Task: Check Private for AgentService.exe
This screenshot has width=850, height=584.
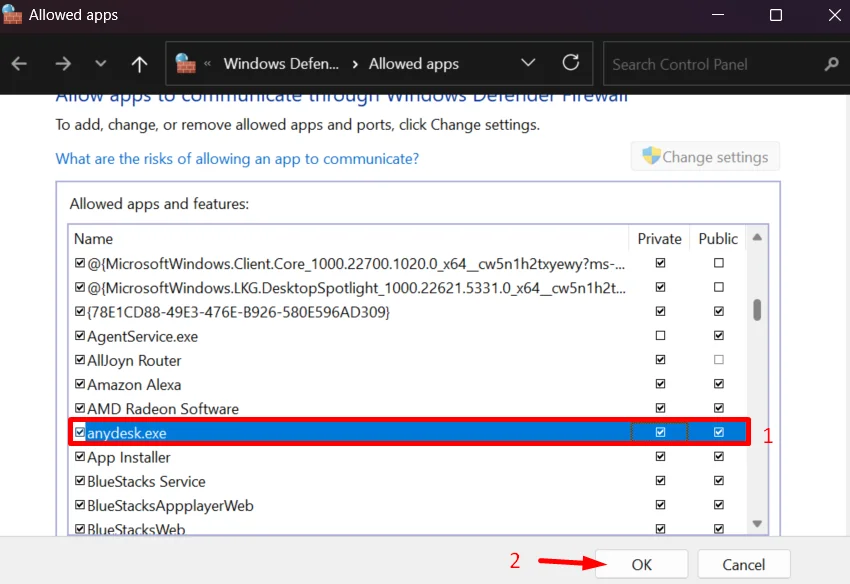Action: 660,336
